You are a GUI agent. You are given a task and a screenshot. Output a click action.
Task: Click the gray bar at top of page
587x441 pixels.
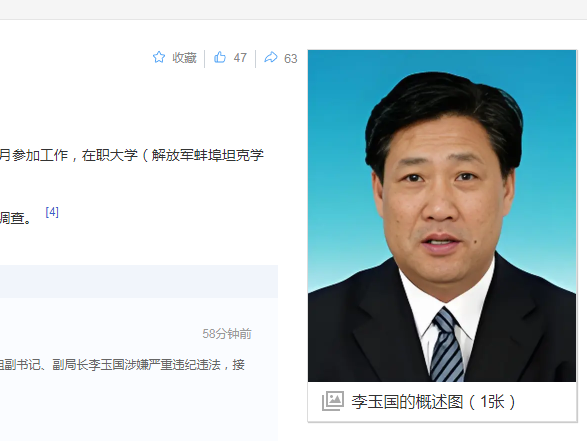tap(294, 9)
